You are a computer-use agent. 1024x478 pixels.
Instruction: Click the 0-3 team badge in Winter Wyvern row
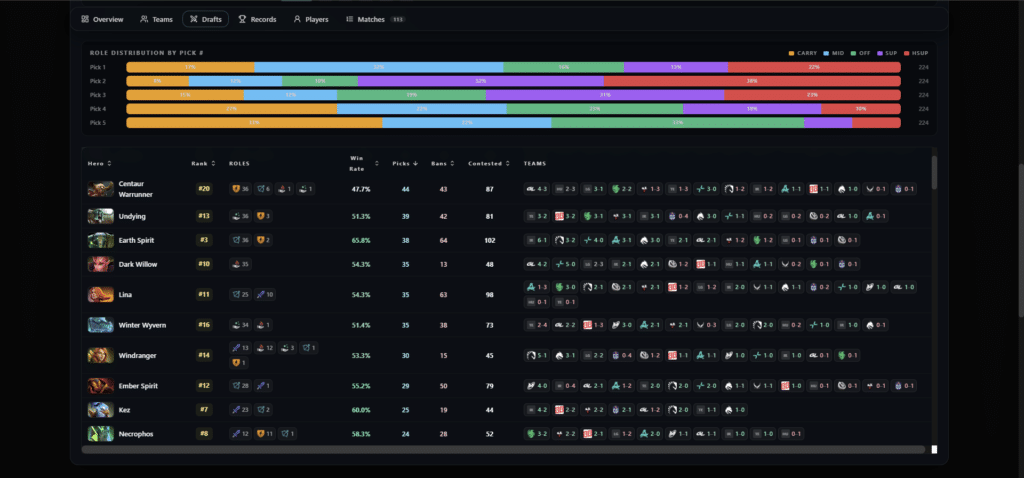click(706, 325)
